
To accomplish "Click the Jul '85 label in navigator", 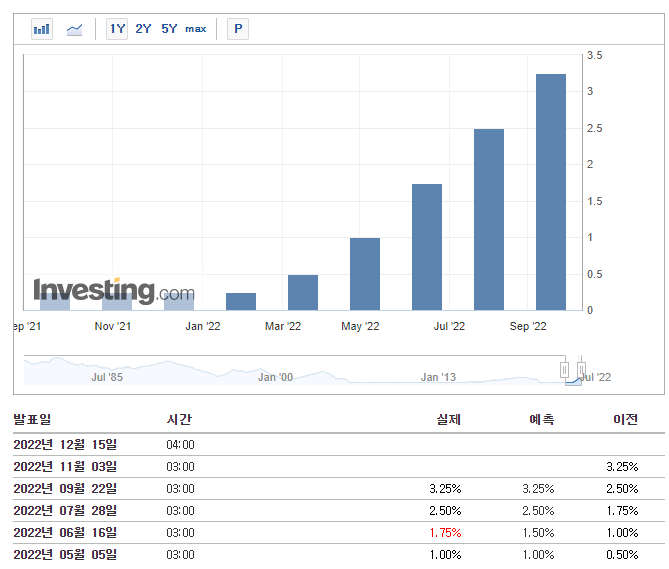I will 107,377.
